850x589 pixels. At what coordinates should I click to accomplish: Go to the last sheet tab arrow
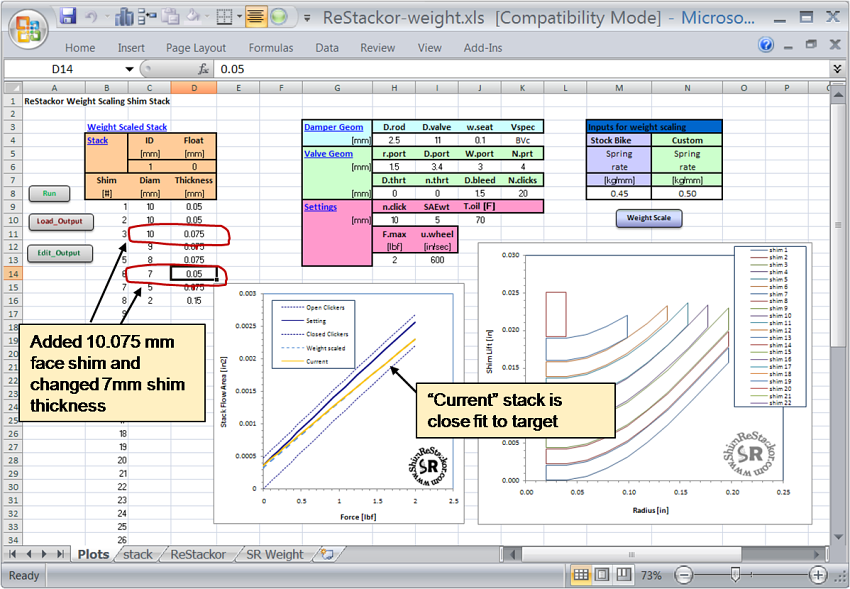[60, 554]
